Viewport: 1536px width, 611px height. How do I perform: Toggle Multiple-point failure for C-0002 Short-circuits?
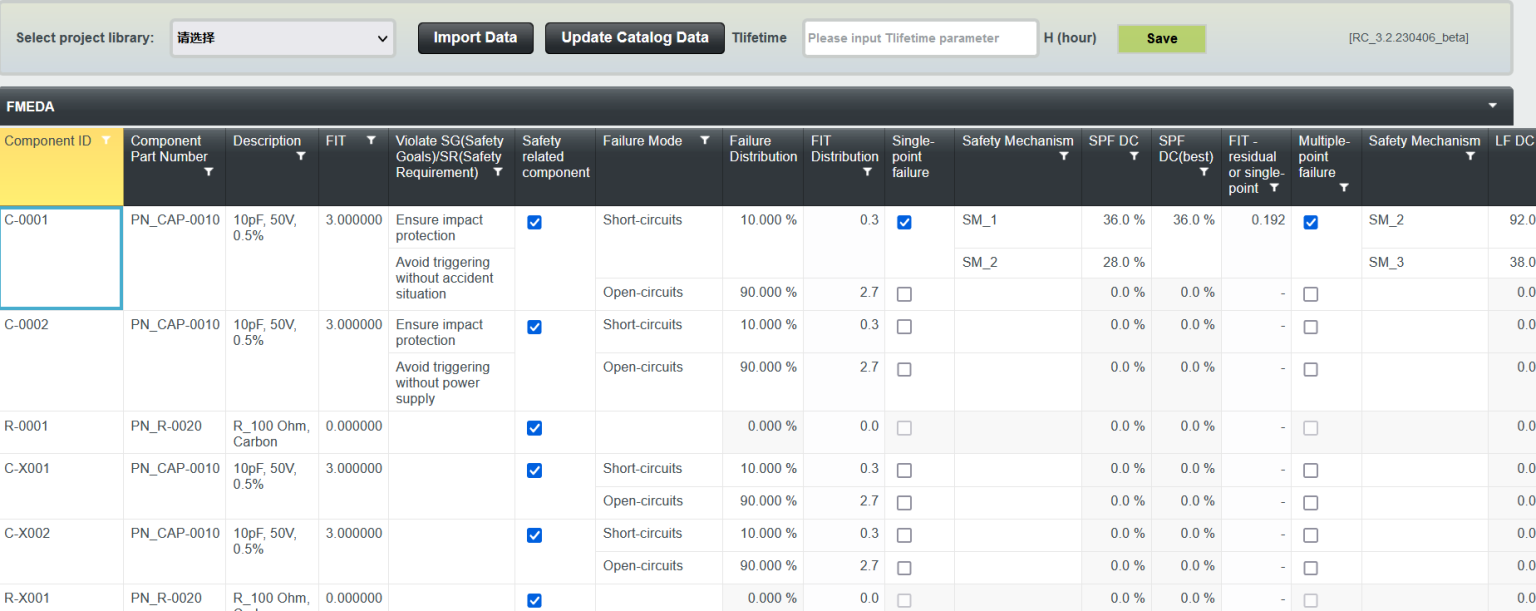click(1310, 327)
